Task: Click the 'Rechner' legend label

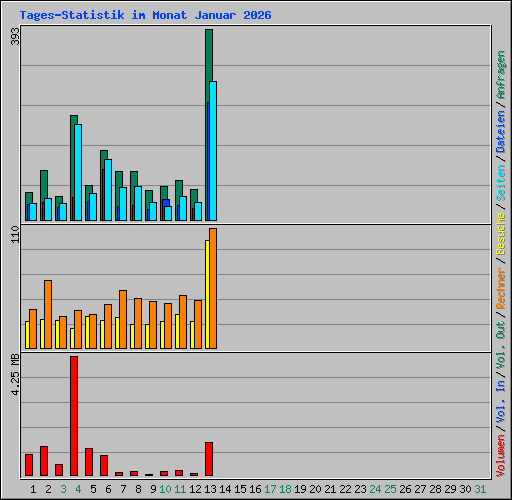Action: click(501, 288)
